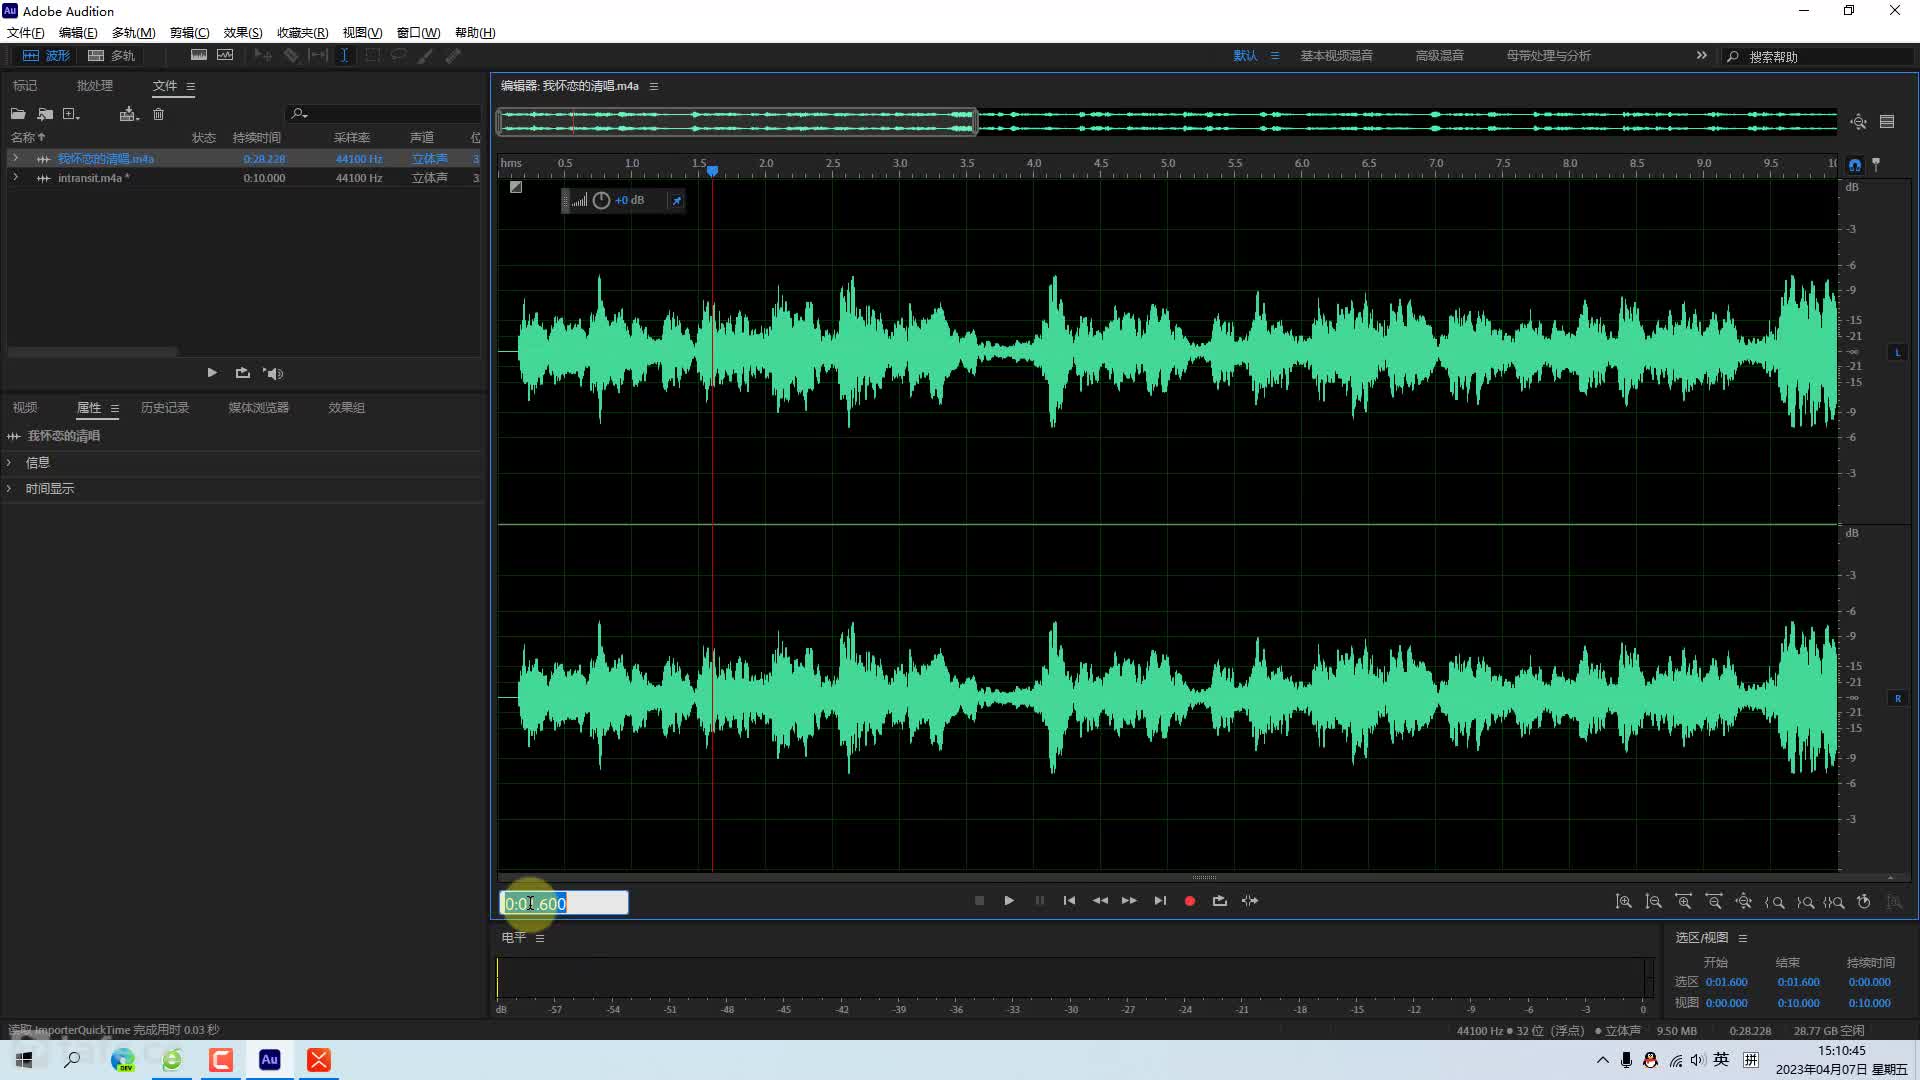
Task: Pin the HUD volume overlay
Action: (x=677, y=201)
